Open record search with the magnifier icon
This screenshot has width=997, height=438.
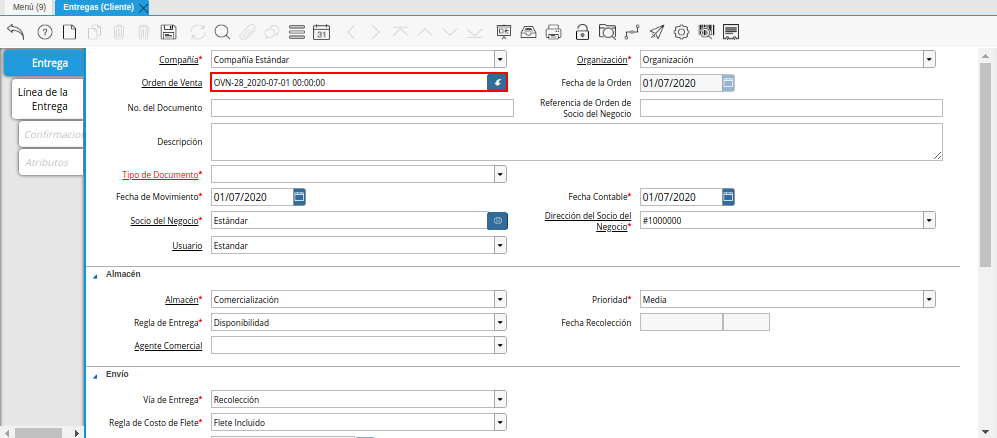pos(222,32)
